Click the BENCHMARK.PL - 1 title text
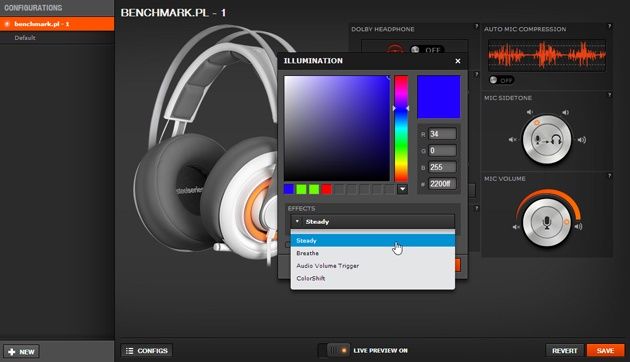 (173, 13)
